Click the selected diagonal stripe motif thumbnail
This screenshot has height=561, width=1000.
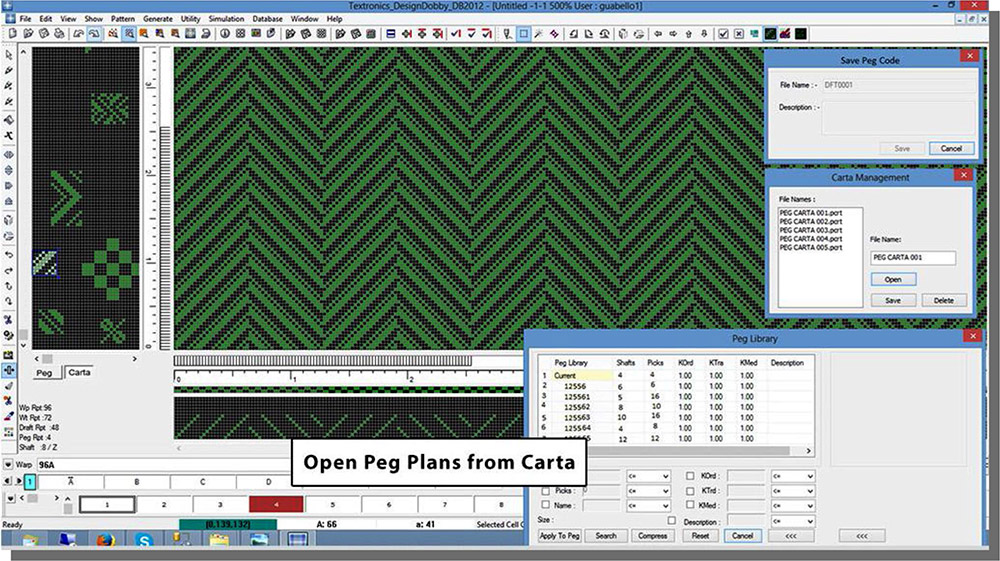(x=45, y=263)
